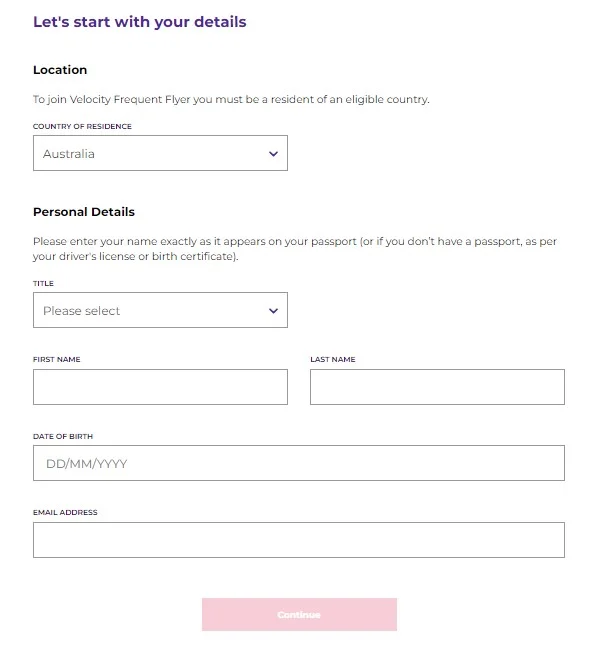Click the 'First Name' field label

[x=57, y=359]
